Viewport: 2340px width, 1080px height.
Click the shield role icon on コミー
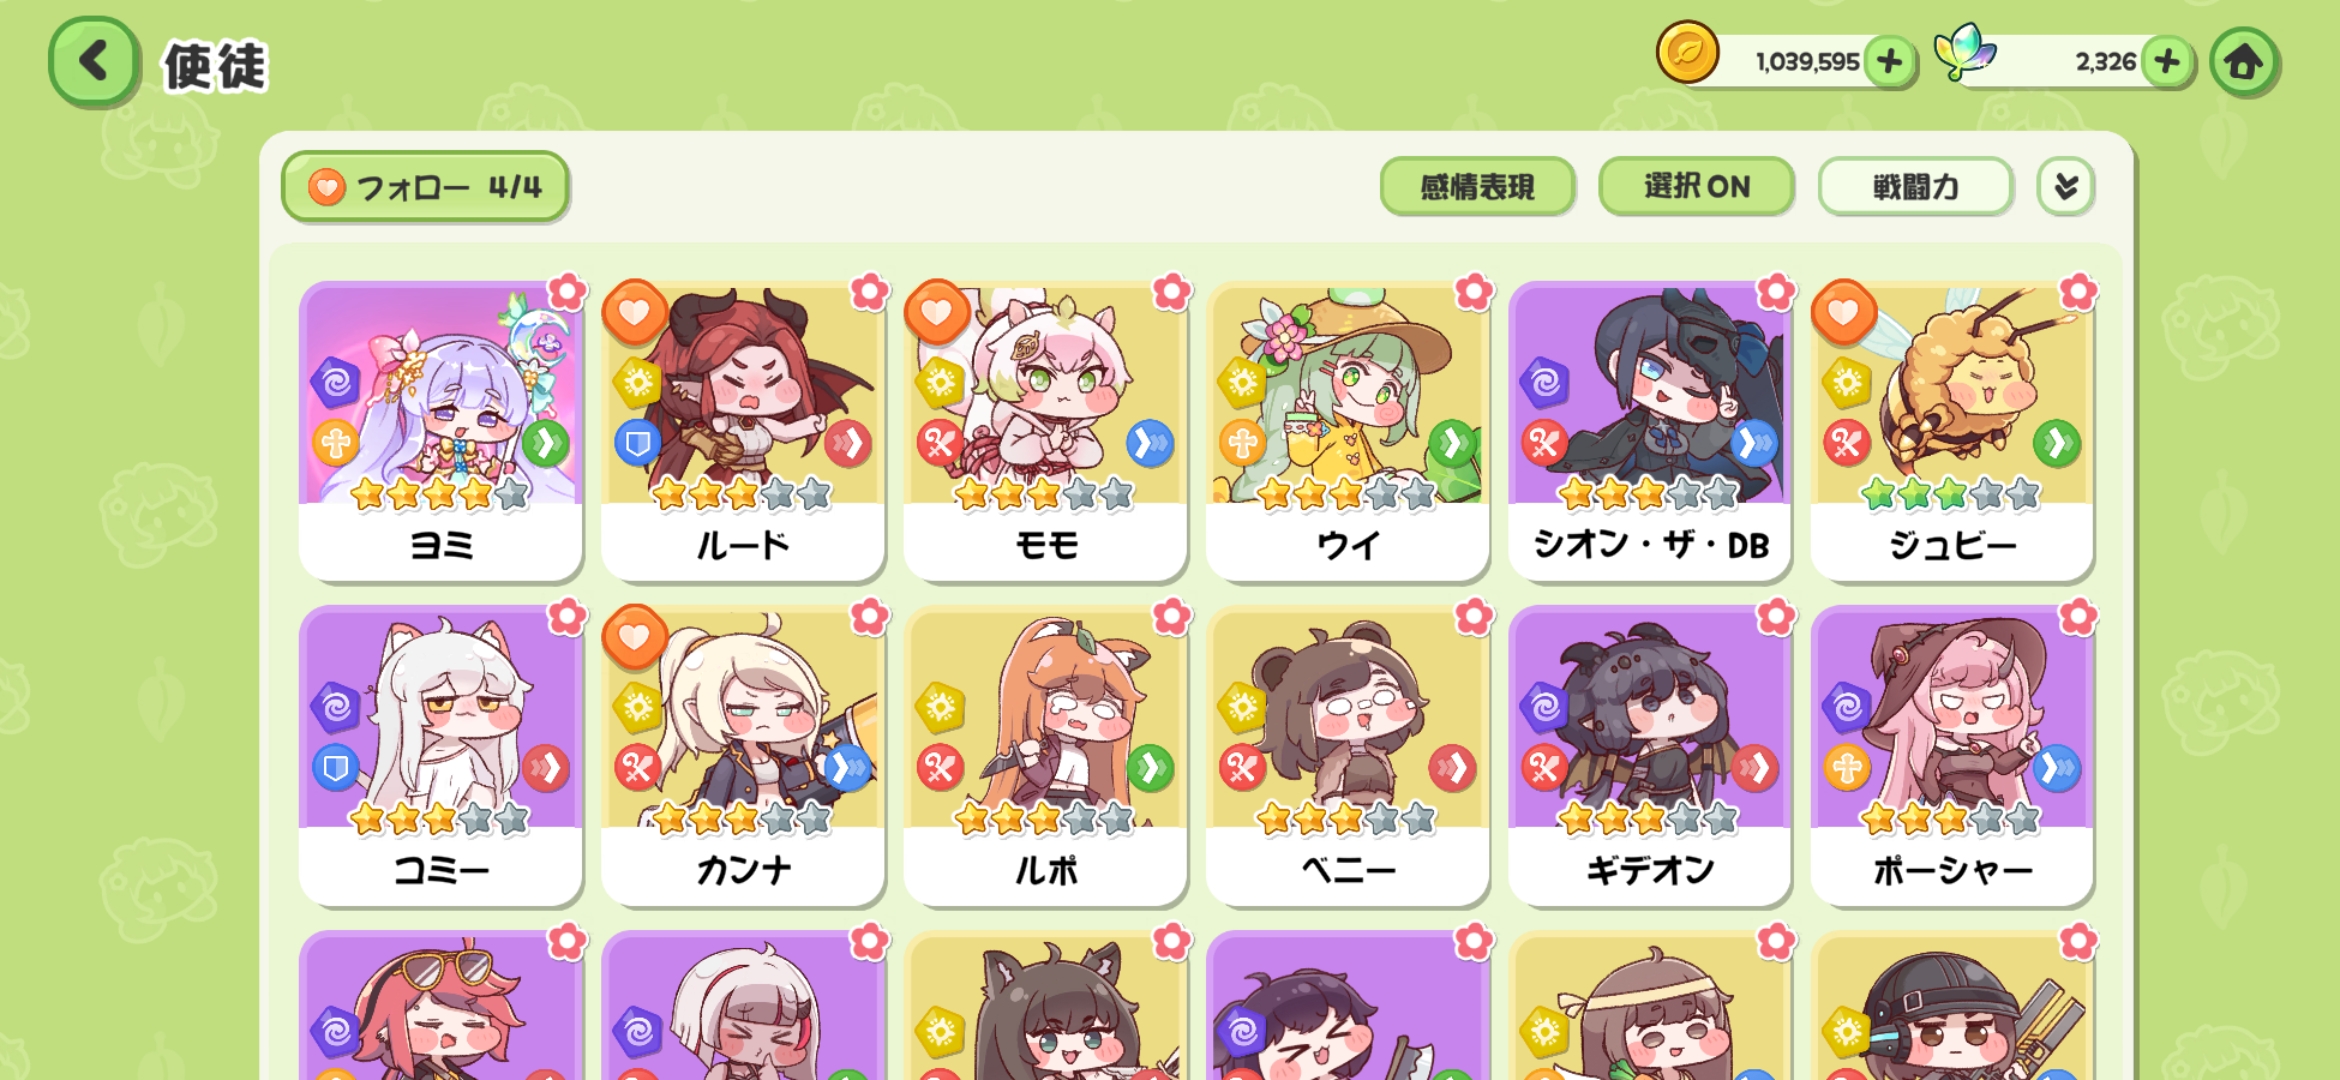click(336, 768)
